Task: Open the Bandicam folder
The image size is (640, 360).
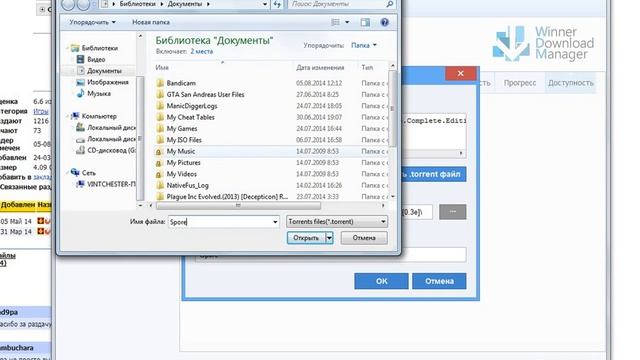Action: point(181,83)
